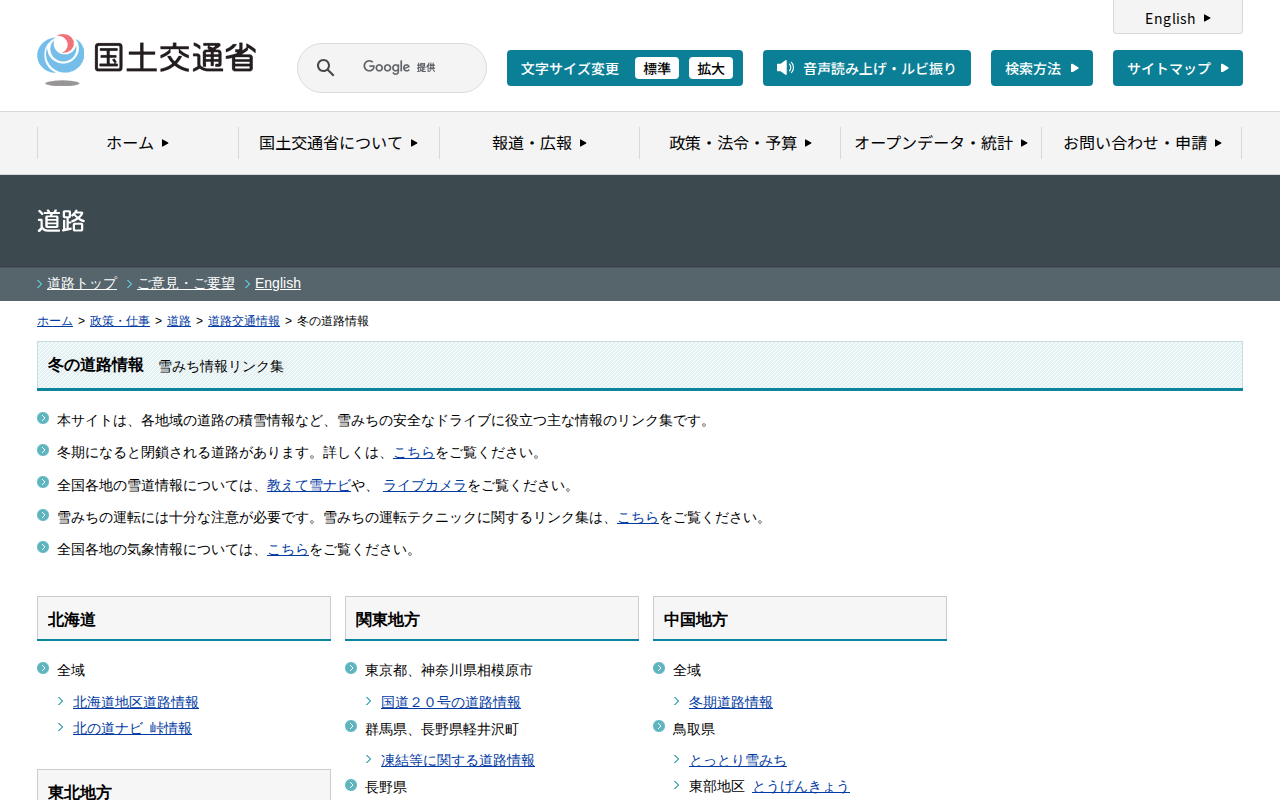Open the オープンデータ・統計 menu item

tap(940, 143)
